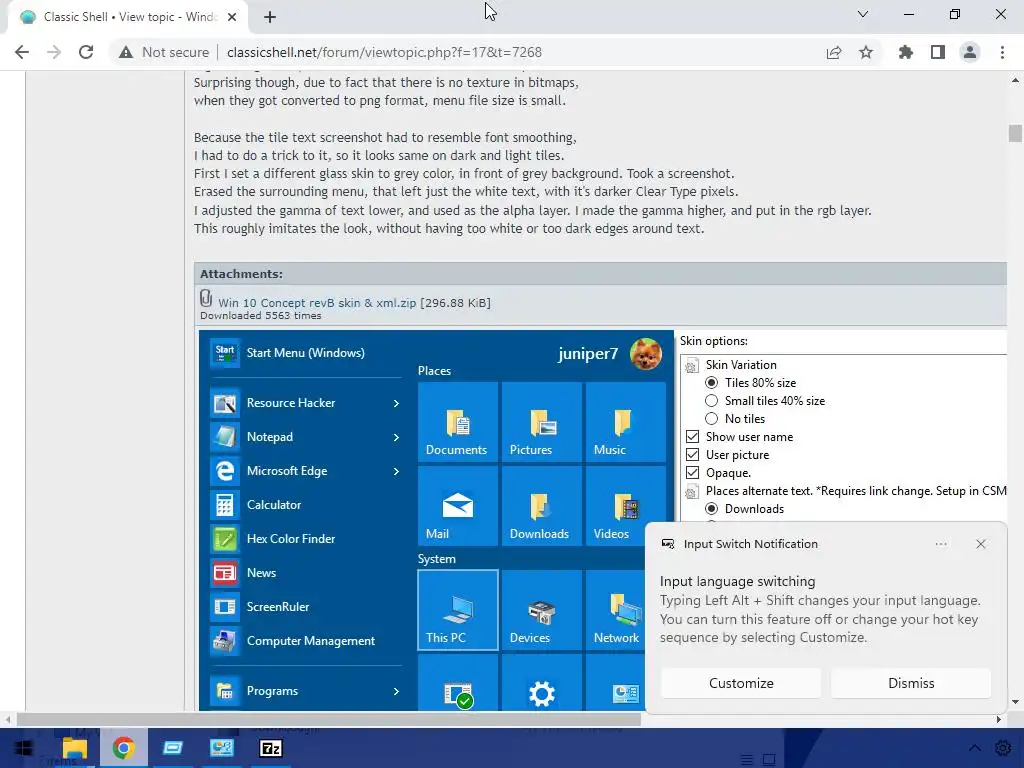Open File Explorer from the taskbar

click(x=74, y=748)
